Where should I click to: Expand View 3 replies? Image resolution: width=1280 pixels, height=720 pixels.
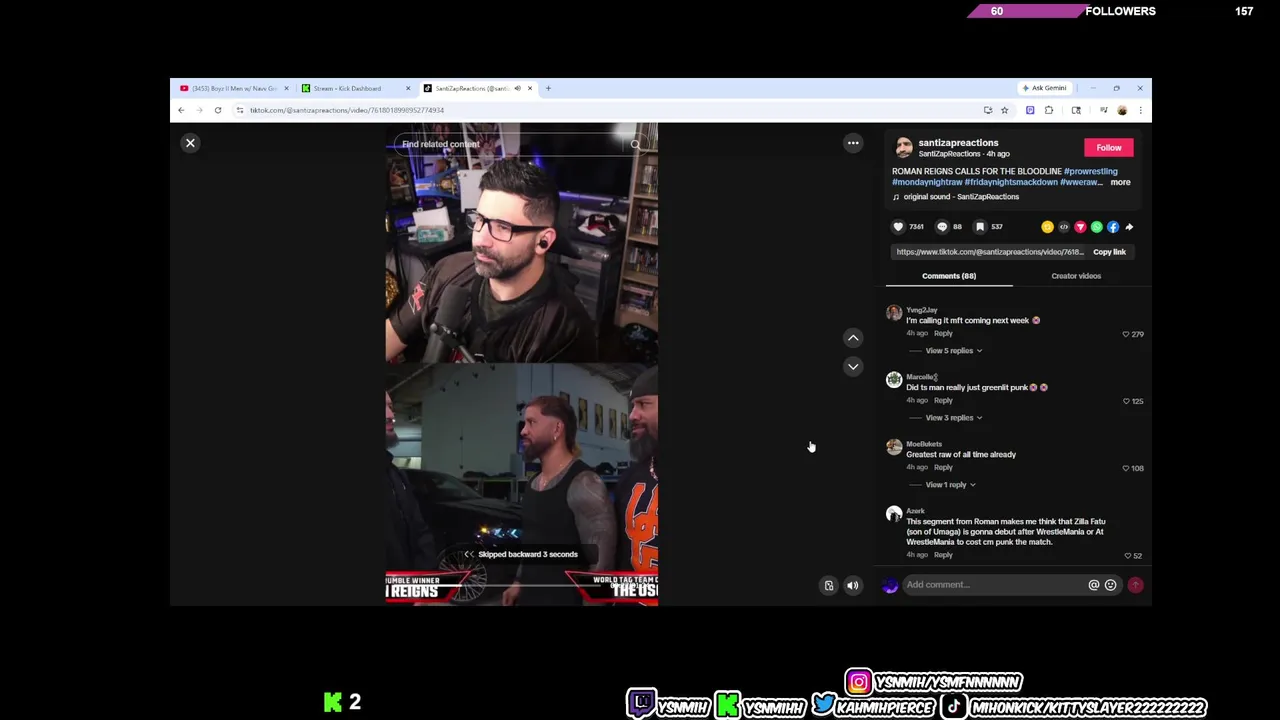[x=953, y=418]
